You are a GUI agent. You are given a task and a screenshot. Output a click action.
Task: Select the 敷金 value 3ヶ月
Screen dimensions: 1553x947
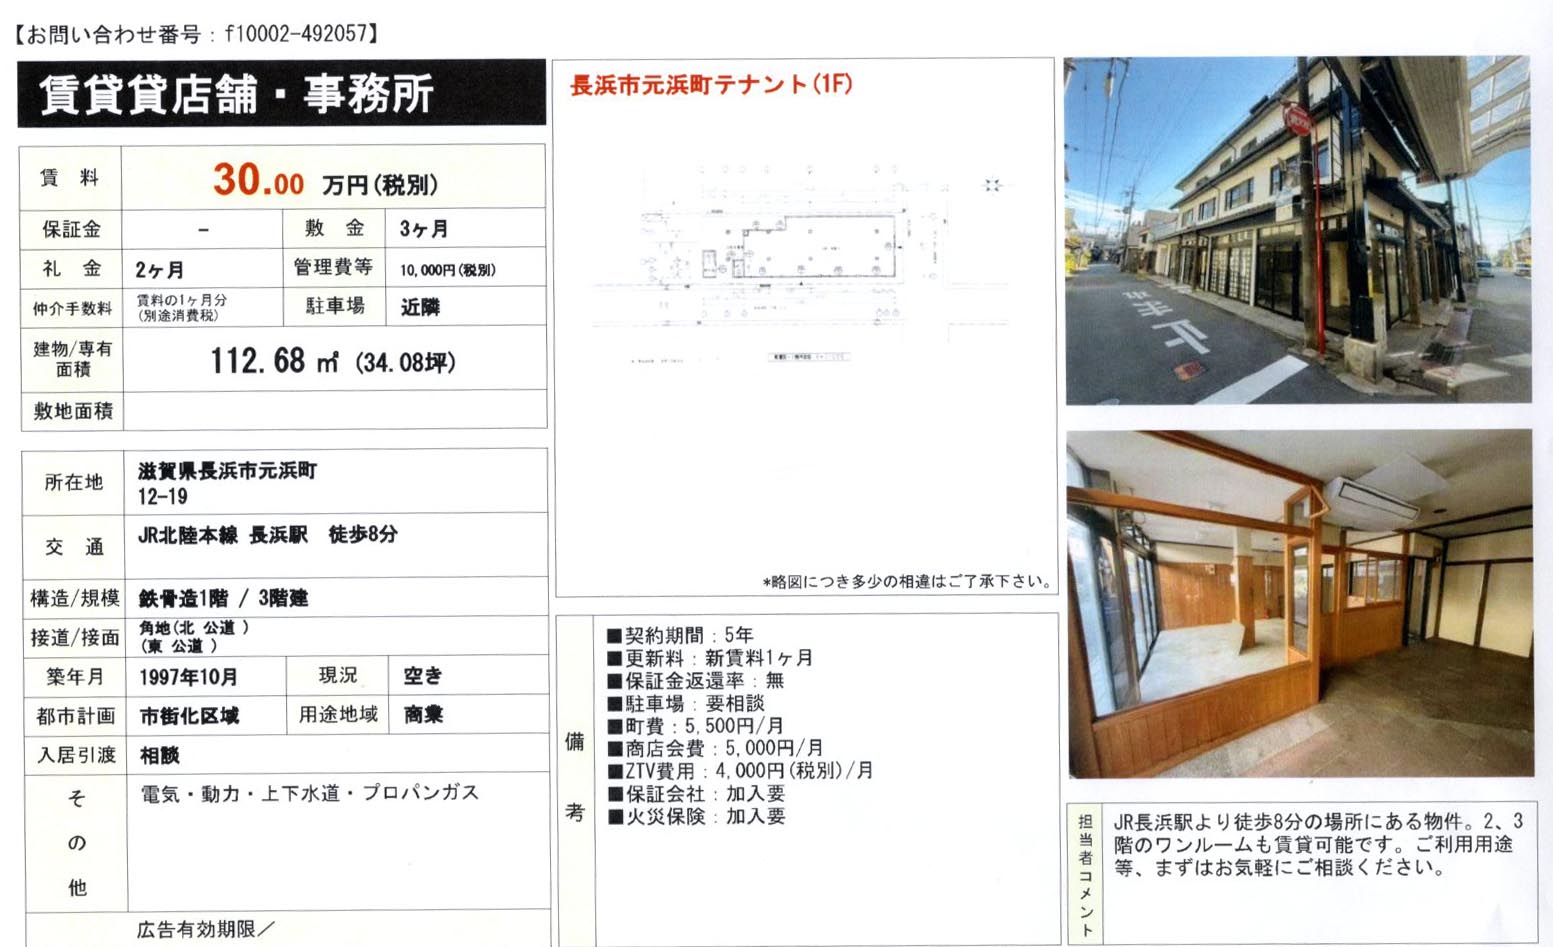[x=423, y=229]
